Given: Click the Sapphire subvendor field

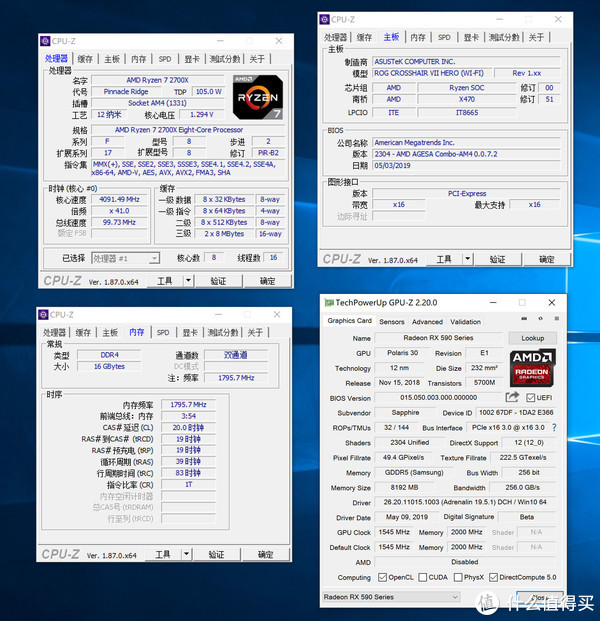Looking at the screenshot, I should click(405, 412).
